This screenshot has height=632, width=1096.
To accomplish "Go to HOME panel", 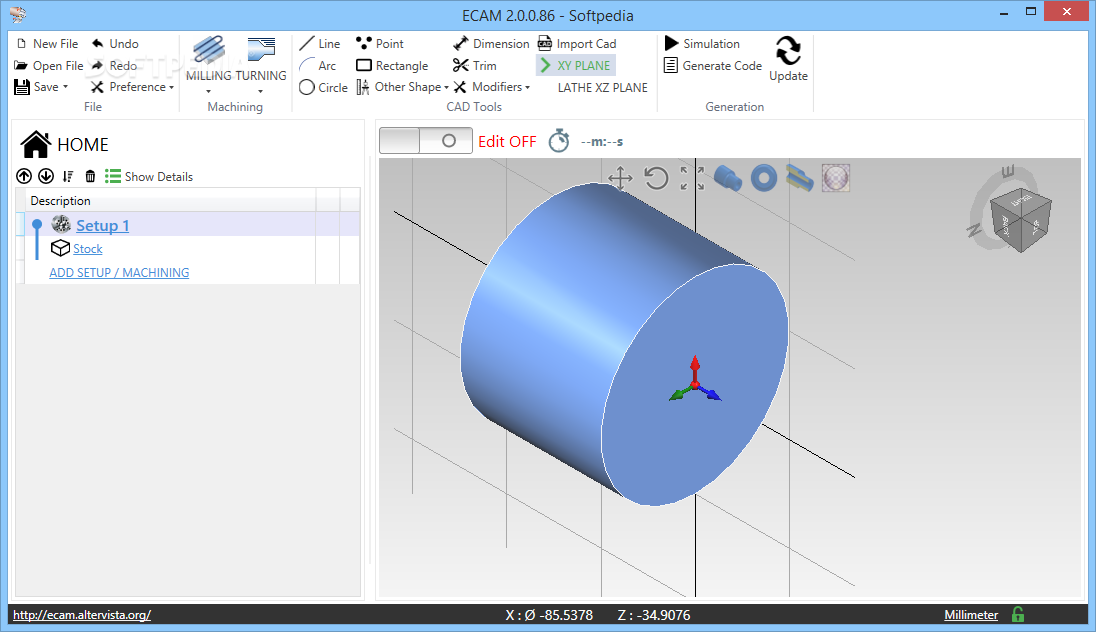I will coord(64,145).
